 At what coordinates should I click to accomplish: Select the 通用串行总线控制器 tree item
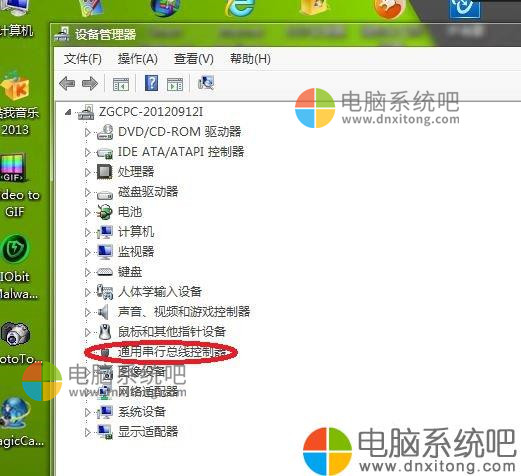pos(172,352)
